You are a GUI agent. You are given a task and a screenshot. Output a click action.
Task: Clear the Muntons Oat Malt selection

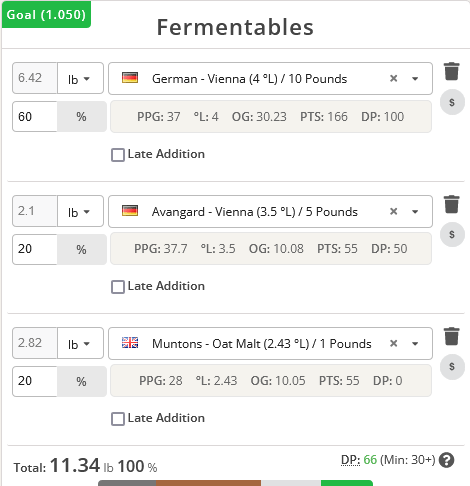point(394,343)
